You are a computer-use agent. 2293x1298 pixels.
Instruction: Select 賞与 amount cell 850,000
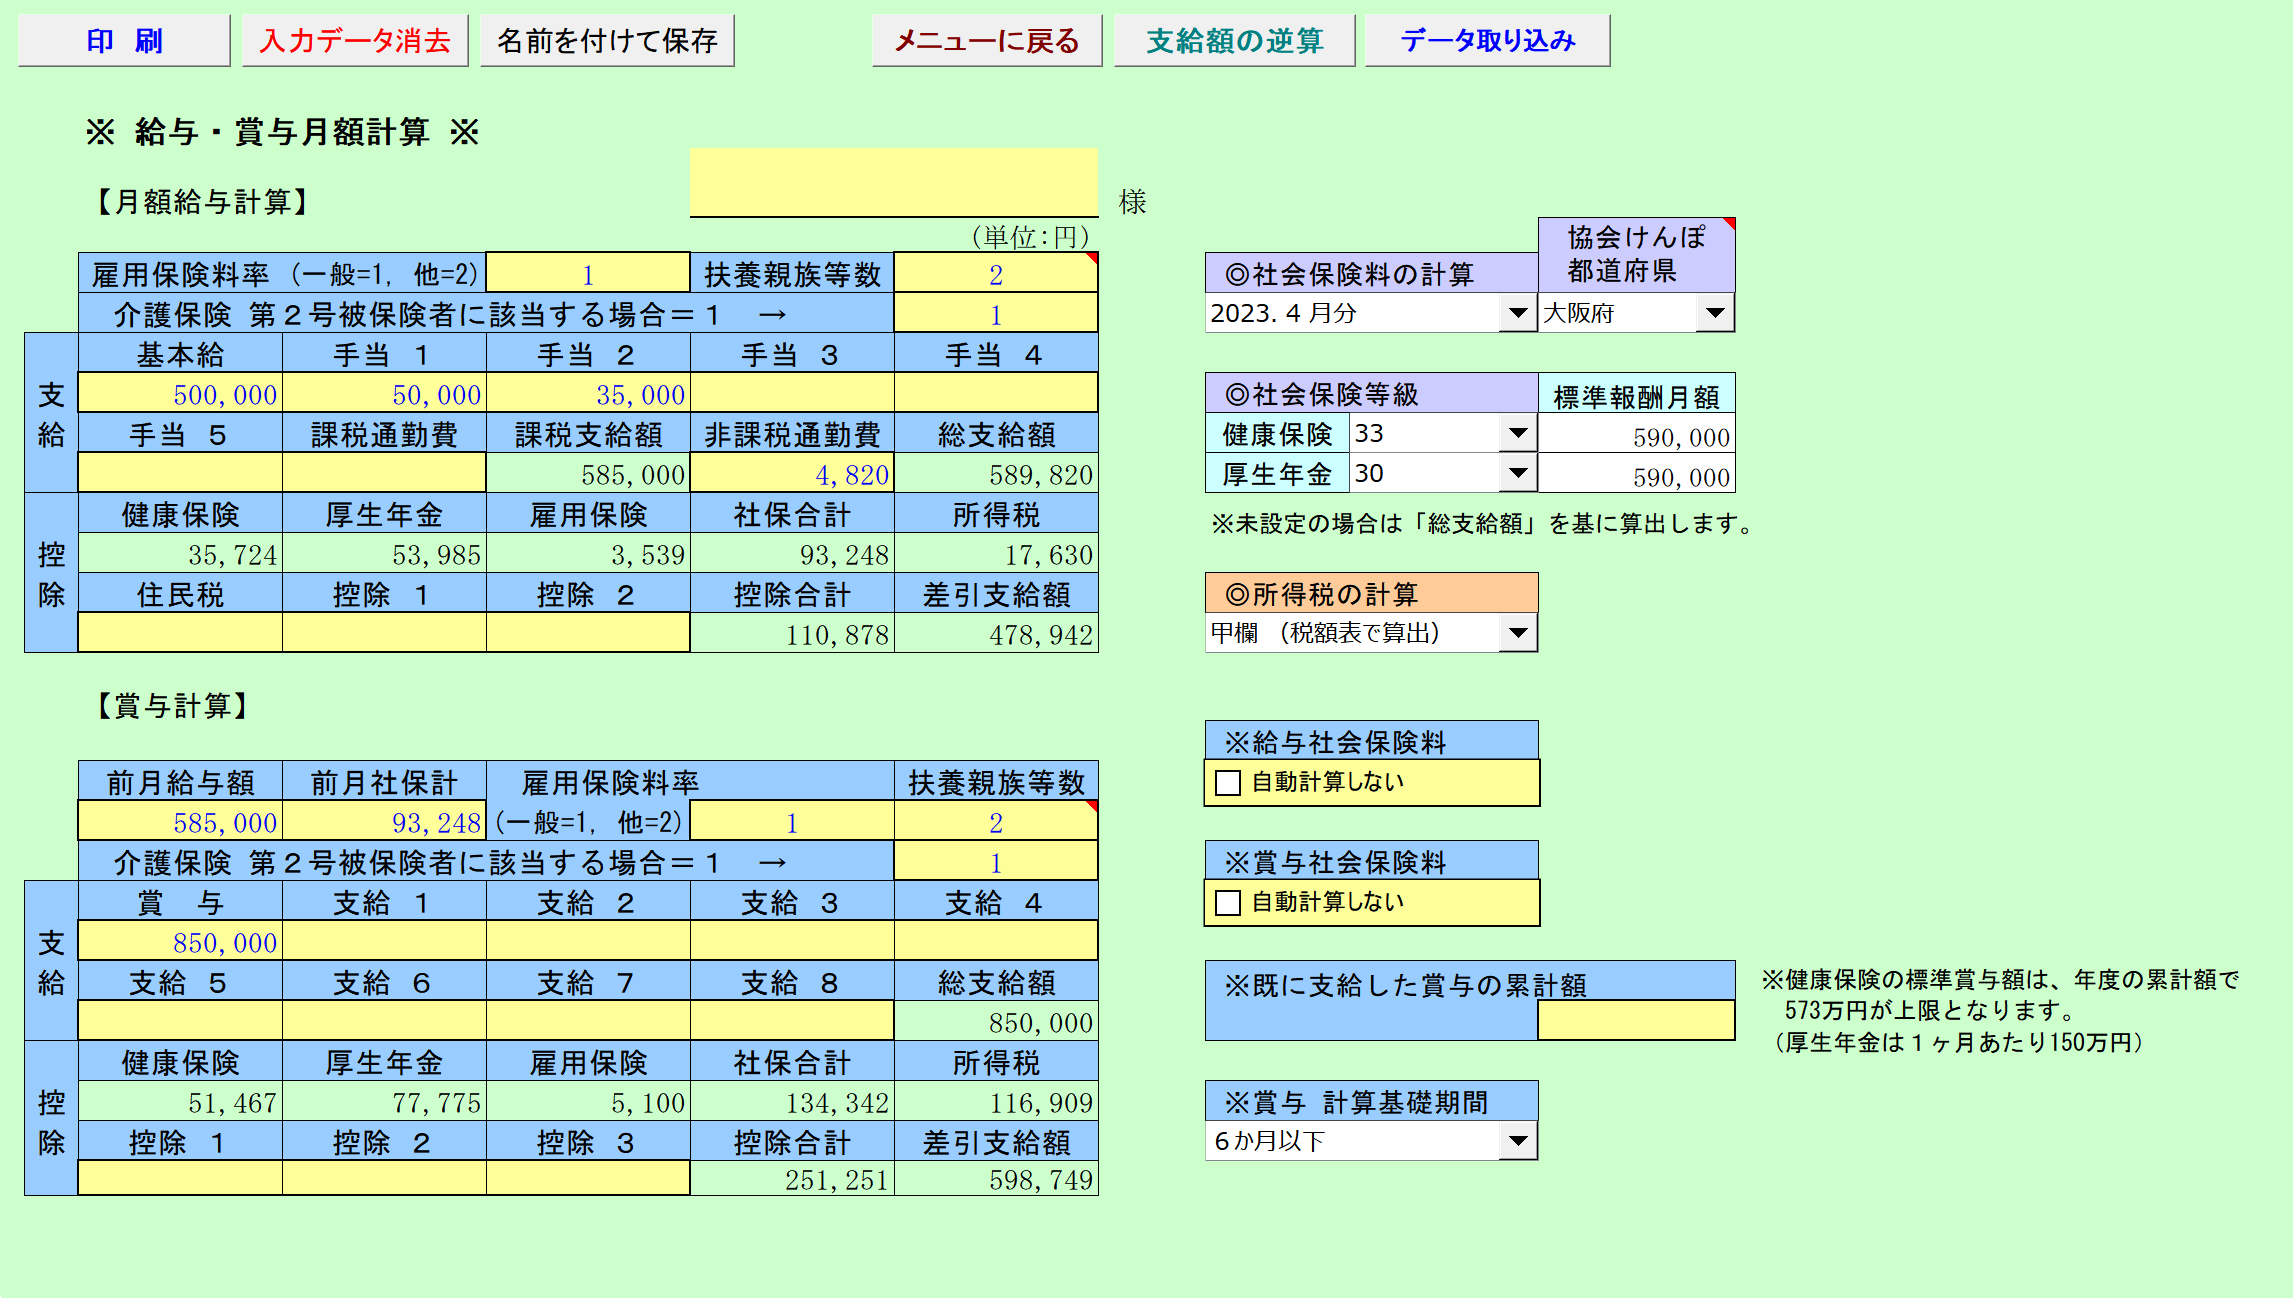point(181,941)
